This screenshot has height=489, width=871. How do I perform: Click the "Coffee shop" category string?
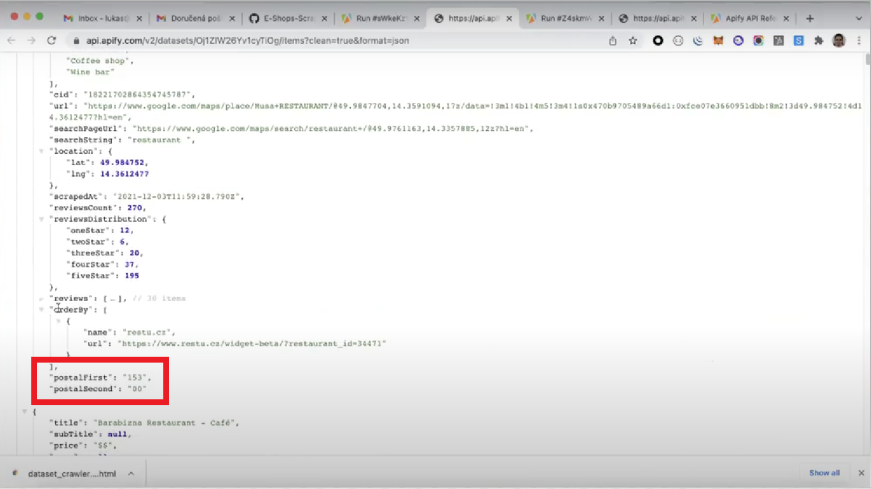98,61
